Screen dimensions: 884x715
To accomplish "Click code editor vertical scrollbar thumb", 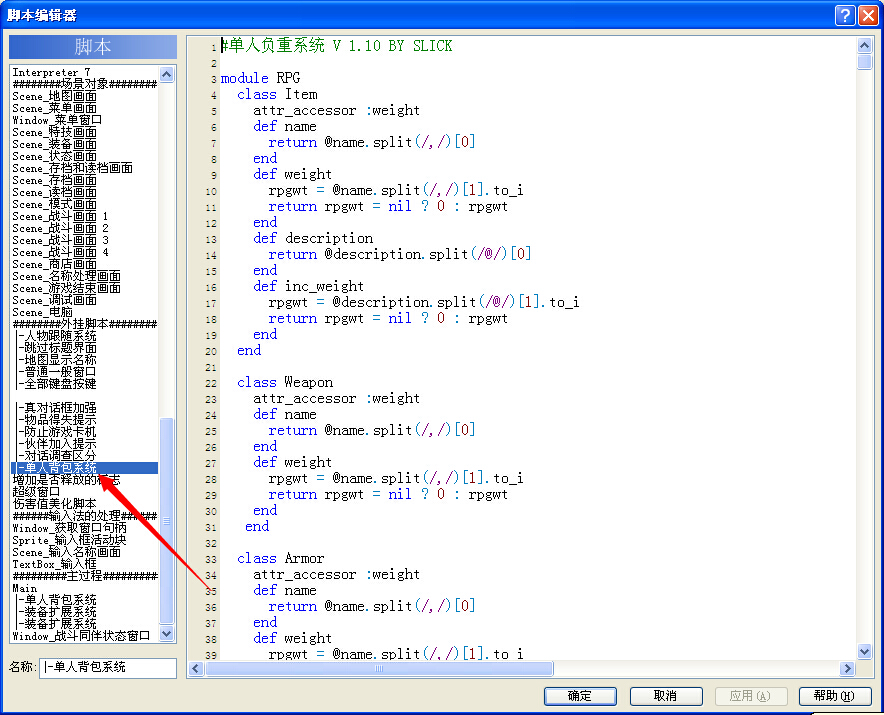I will pos(864,61).
